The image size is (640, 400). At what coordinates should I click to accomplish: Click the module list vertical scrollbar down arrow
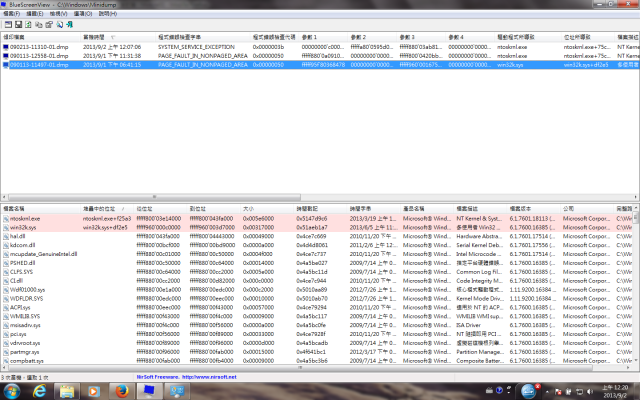click(x=636, y=360)
